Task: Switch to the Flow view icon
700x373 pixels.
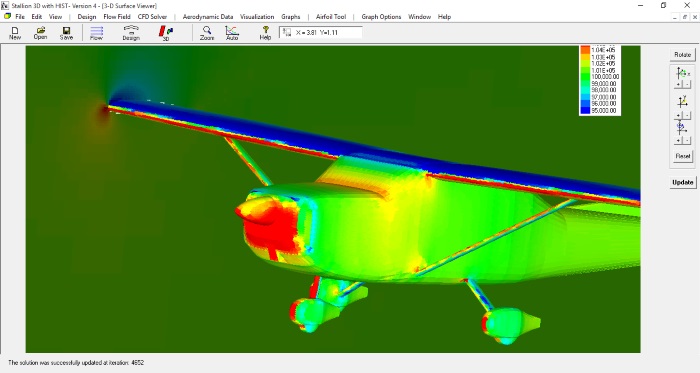Action: [96, 33]
